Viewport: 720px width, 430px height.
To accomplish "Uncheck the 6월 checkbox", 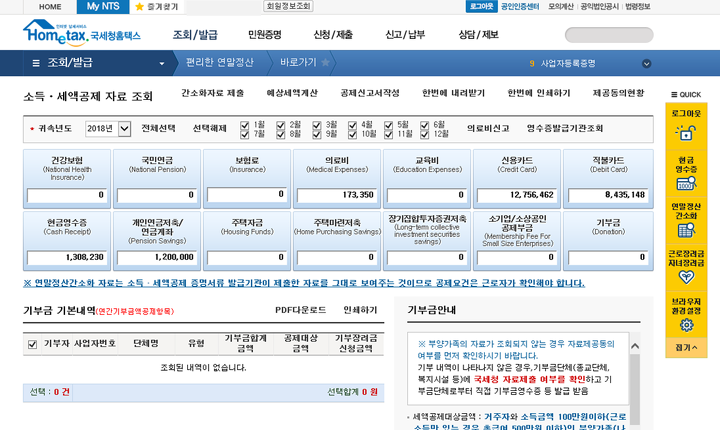I will (424, 125).
